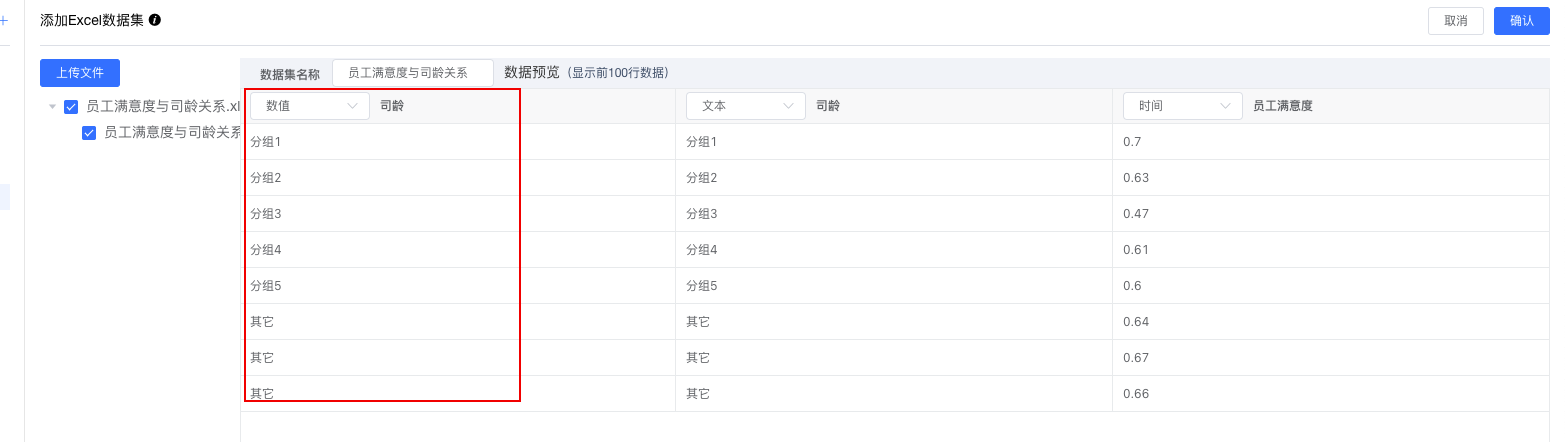Viewport: 1565px width, 442px height.
Task: Select the 员工满意度与司龄关系.xl tree item
Action: pyautogui.click(x=163, y=106)
